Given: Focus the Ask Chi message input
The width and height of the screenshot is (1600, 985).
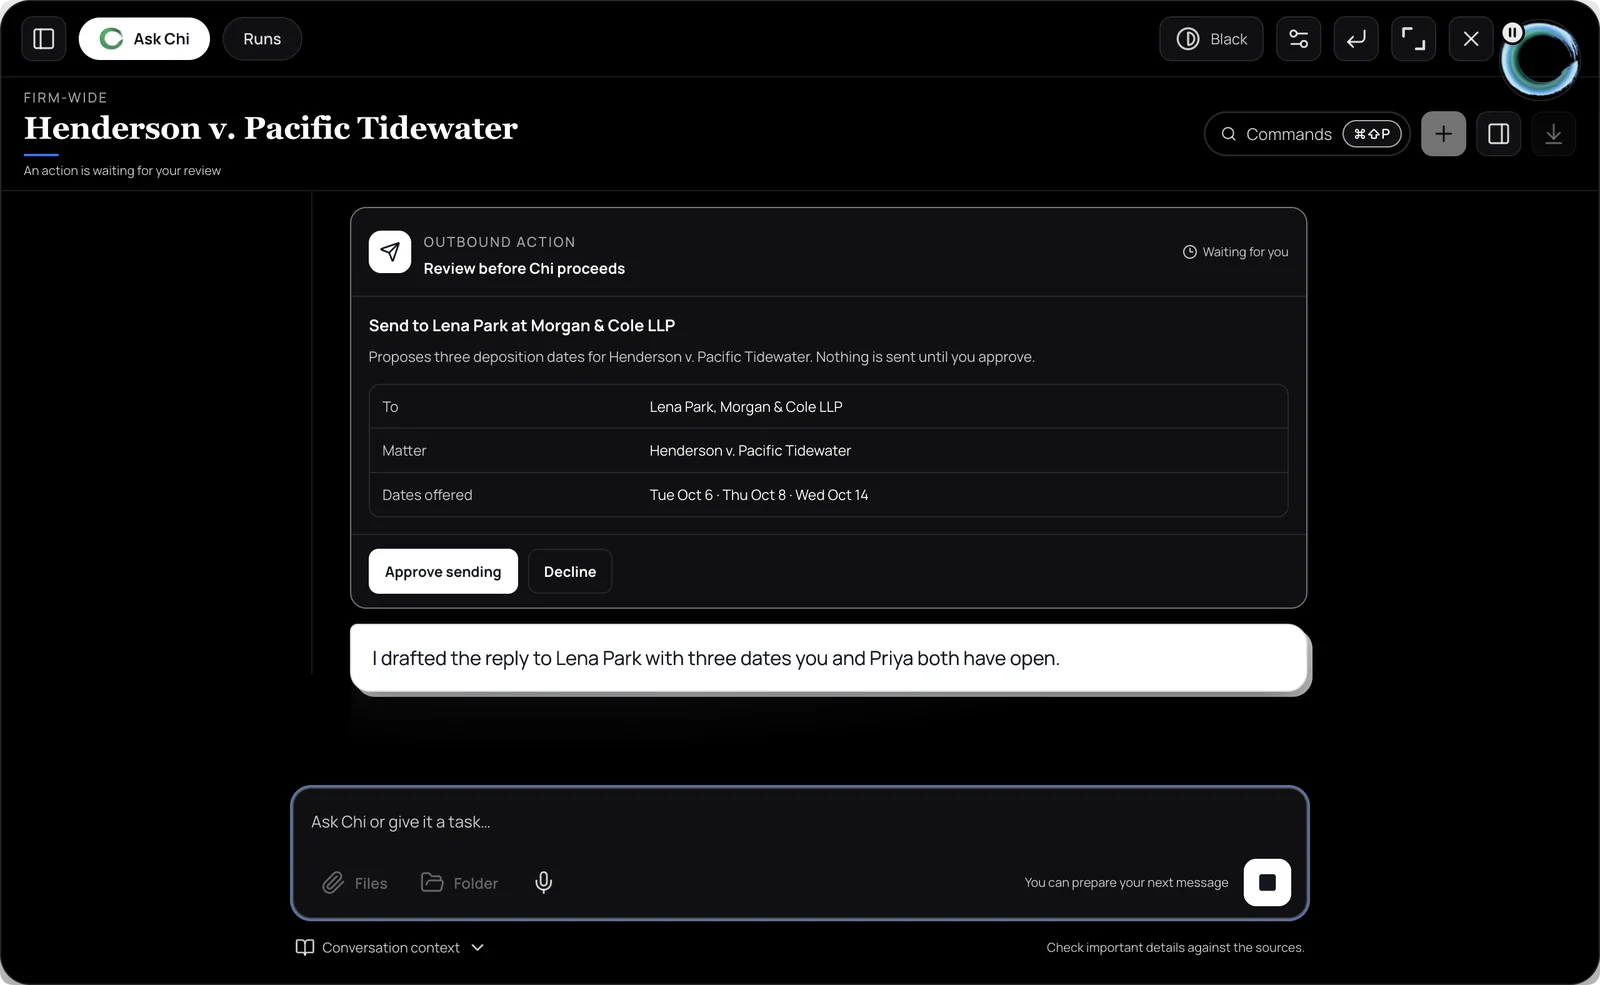Looking at the screenshot, I should coord(800,822).
